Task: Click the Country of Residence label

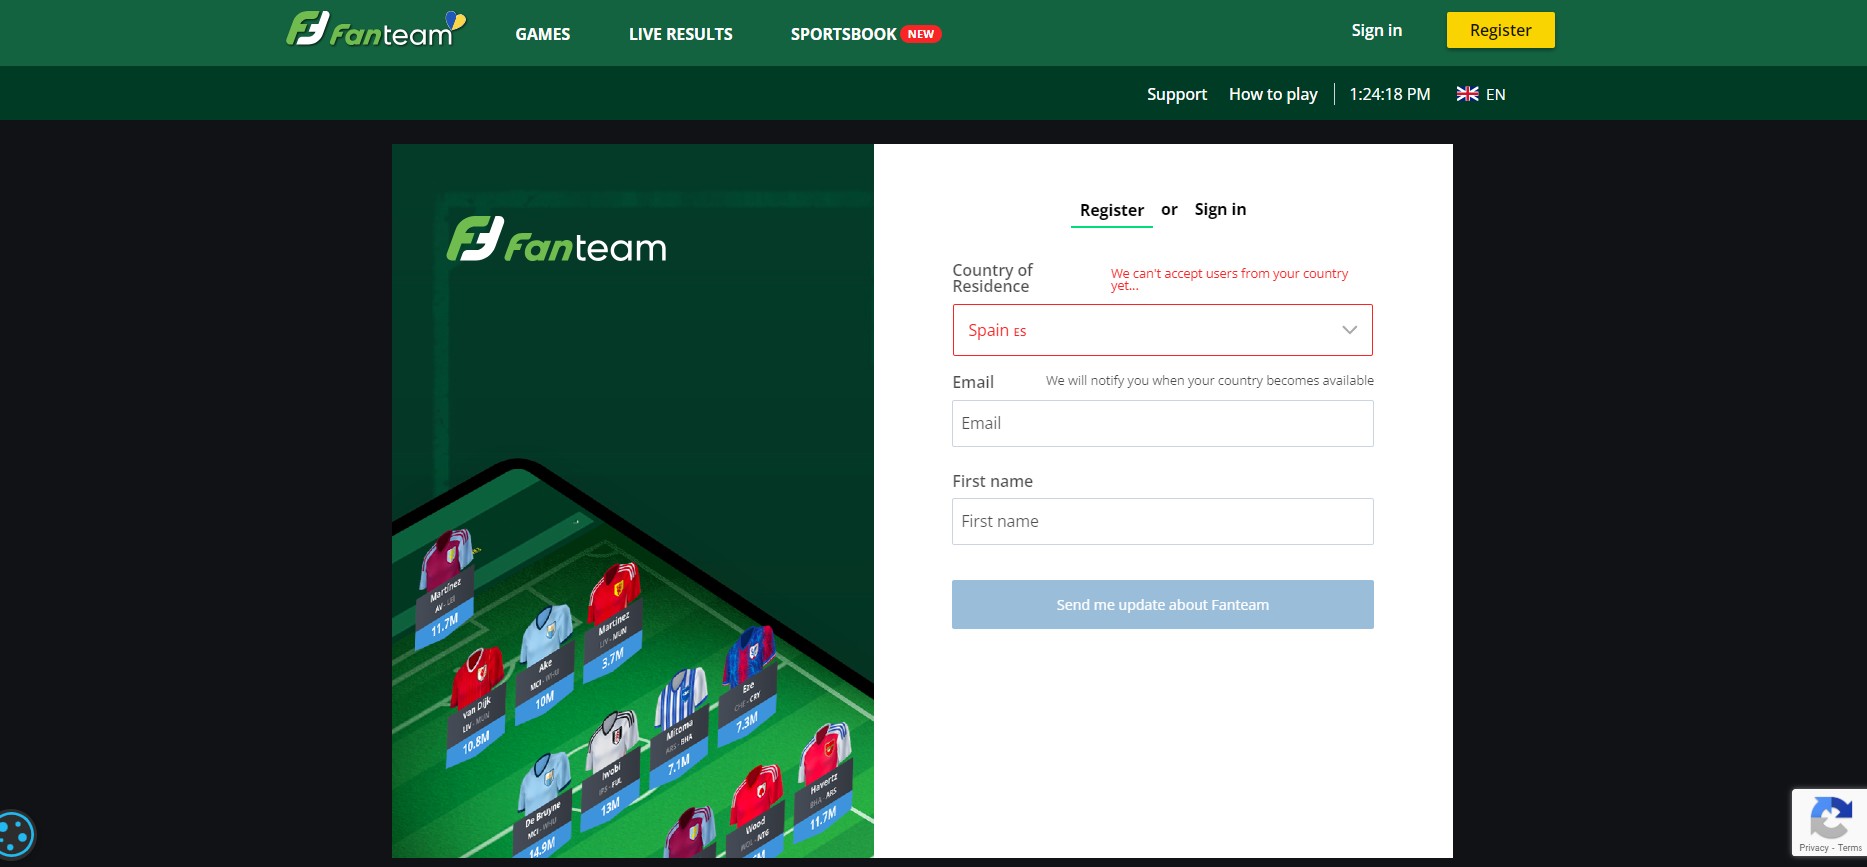Action: [x=992, y=278]
